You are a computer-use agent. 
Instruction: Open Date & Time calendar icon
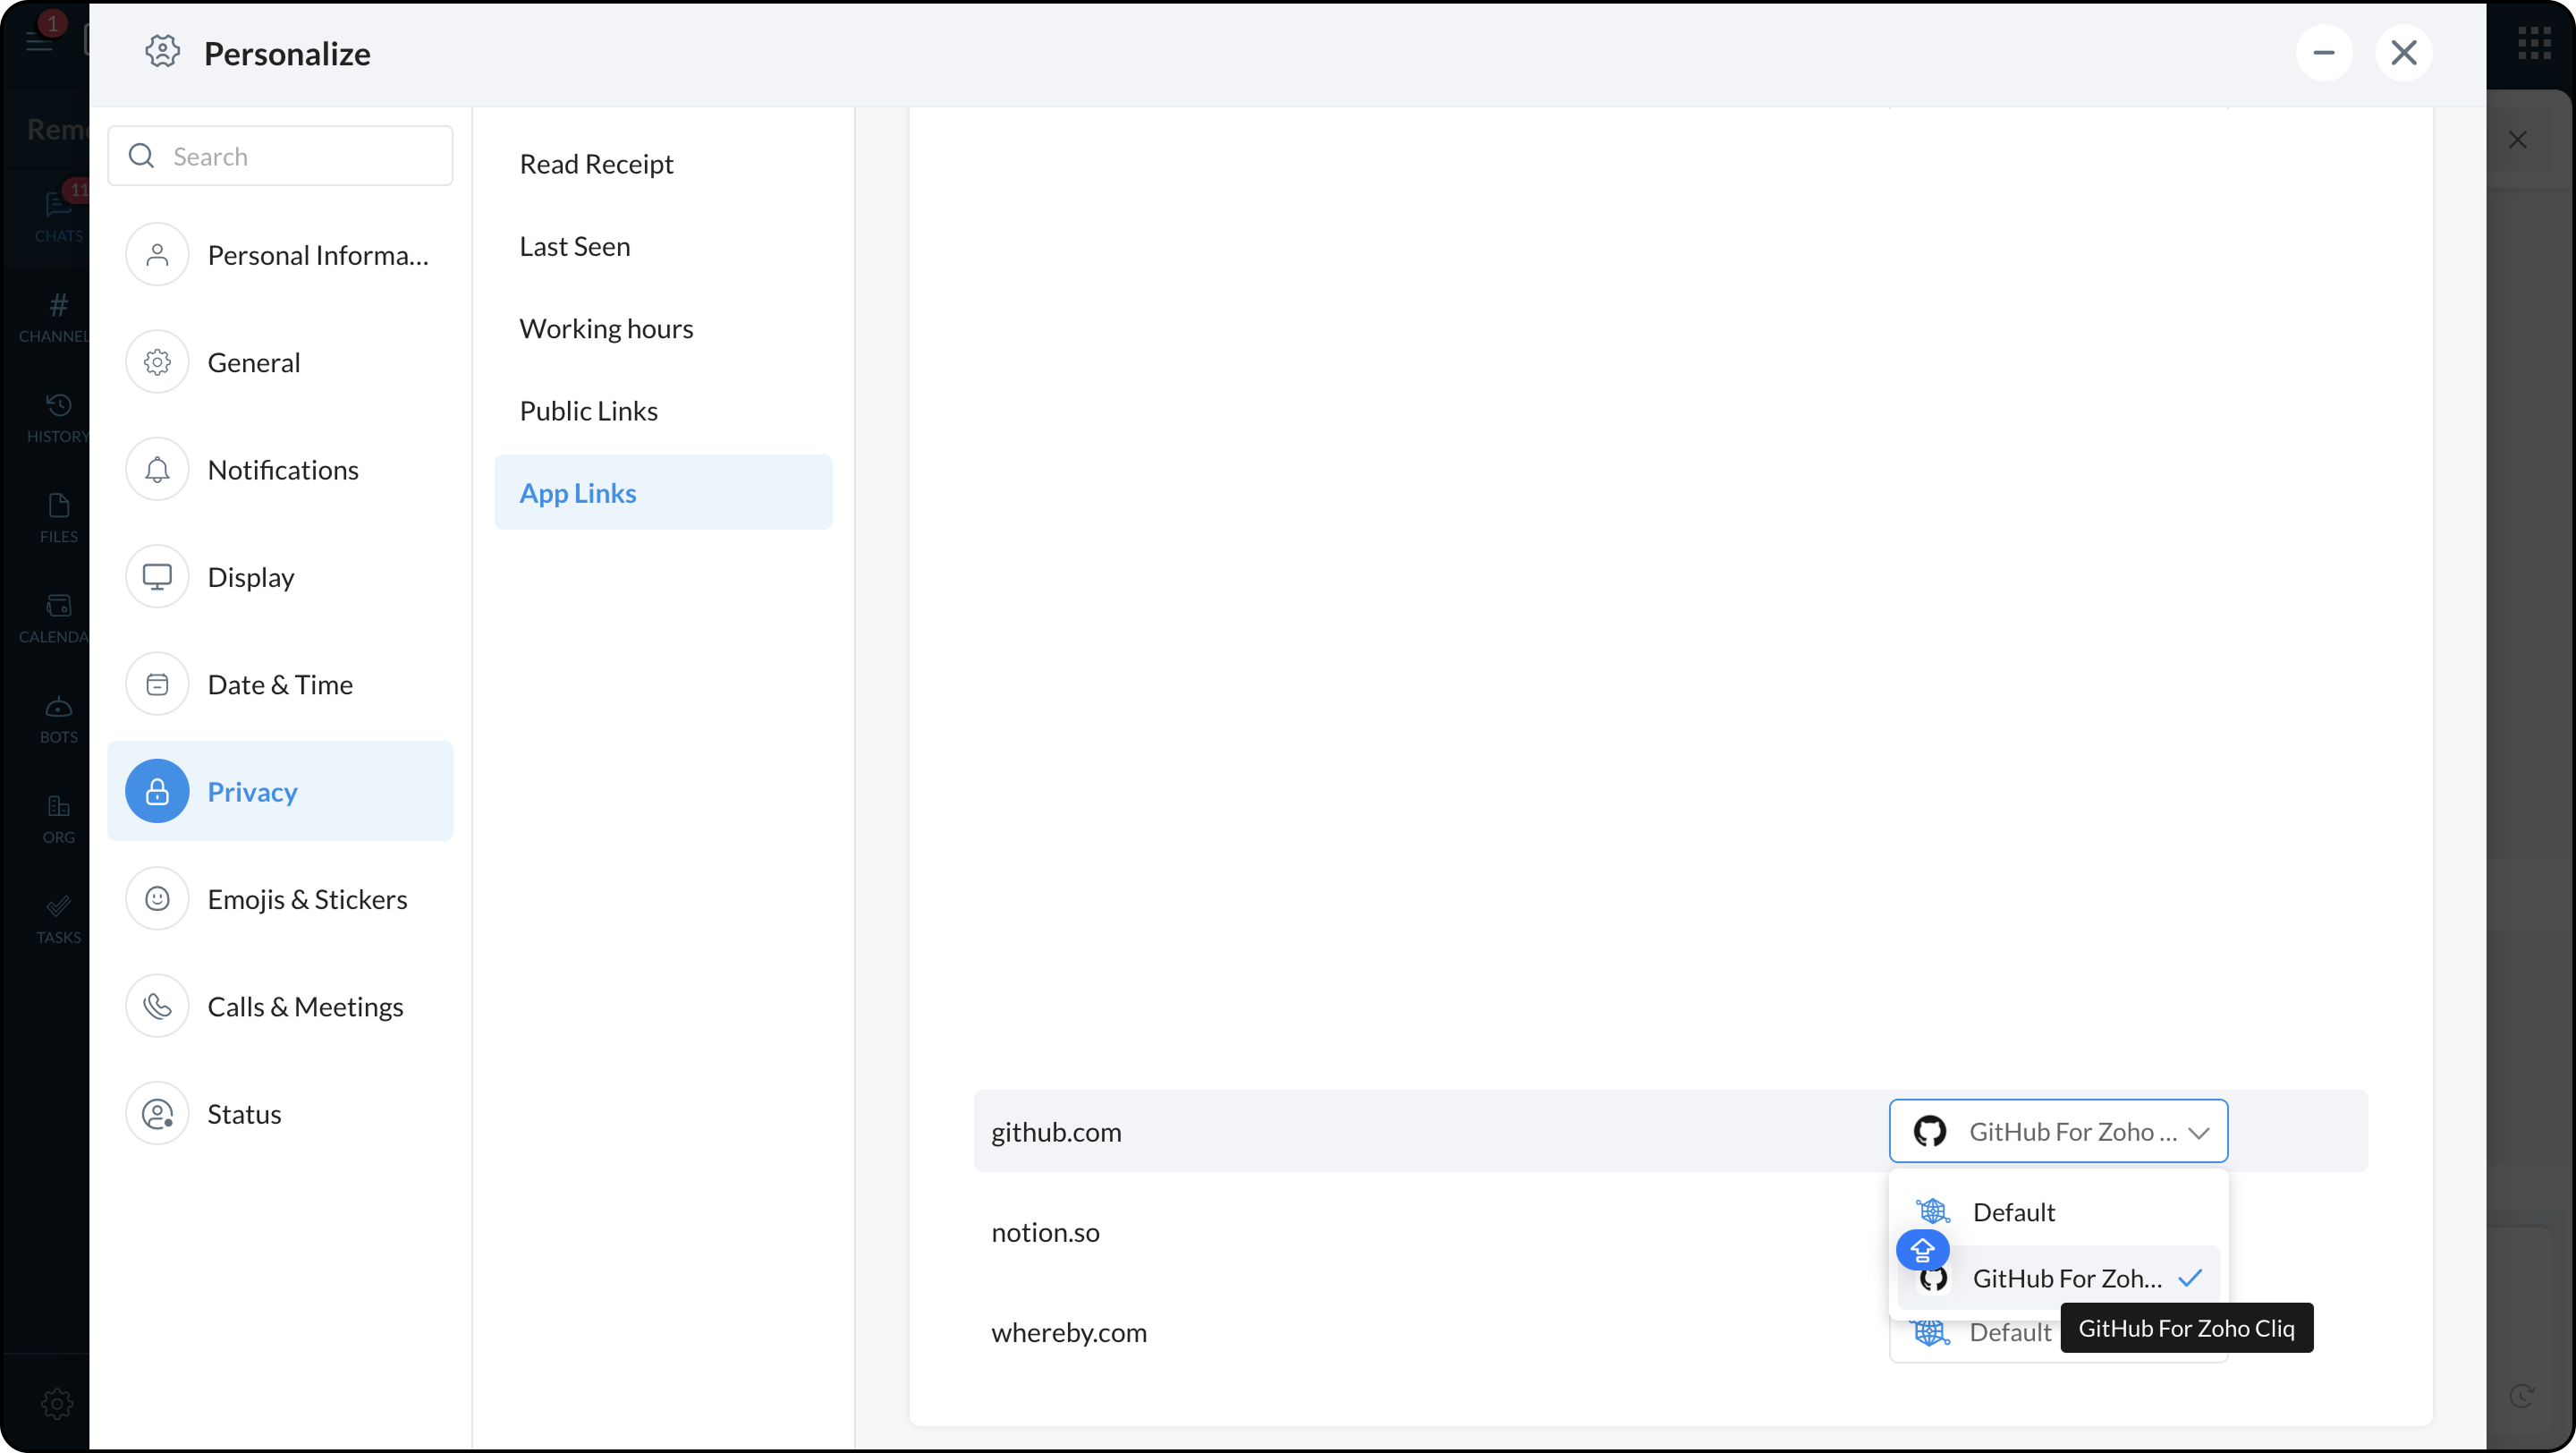pyautogui.click(x=157, y=684)
